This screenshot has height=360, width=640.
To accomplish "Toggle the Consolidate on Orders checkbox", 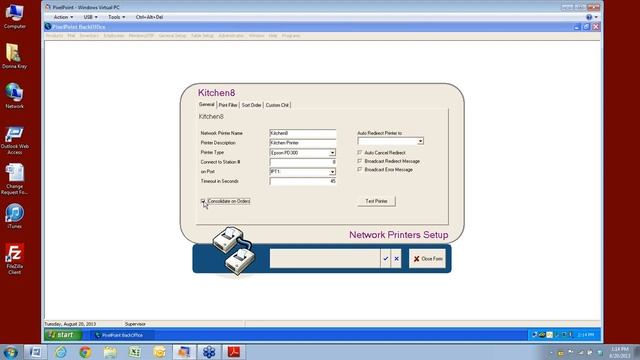I will [x=203, y=201].
